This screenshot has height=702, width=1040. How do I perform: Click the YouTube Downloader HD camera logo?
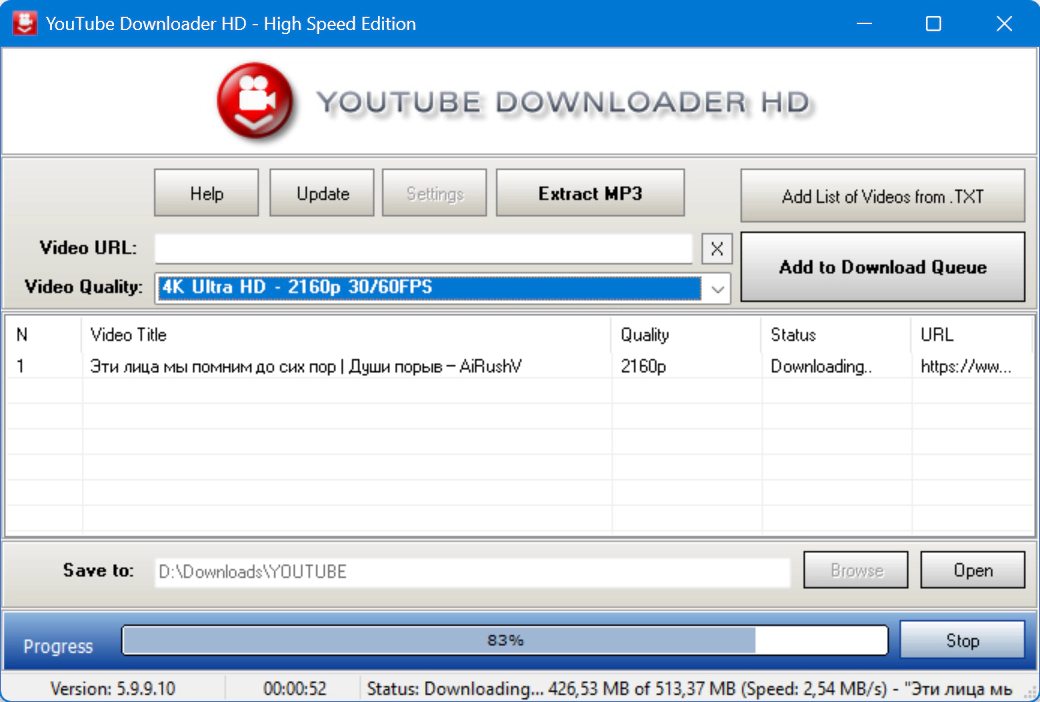(x=255, y=102)
